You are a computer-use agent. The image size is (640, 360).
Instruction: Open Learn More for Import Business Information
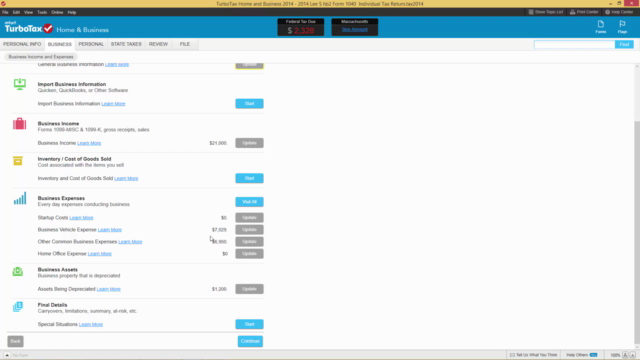coord(113,104)
